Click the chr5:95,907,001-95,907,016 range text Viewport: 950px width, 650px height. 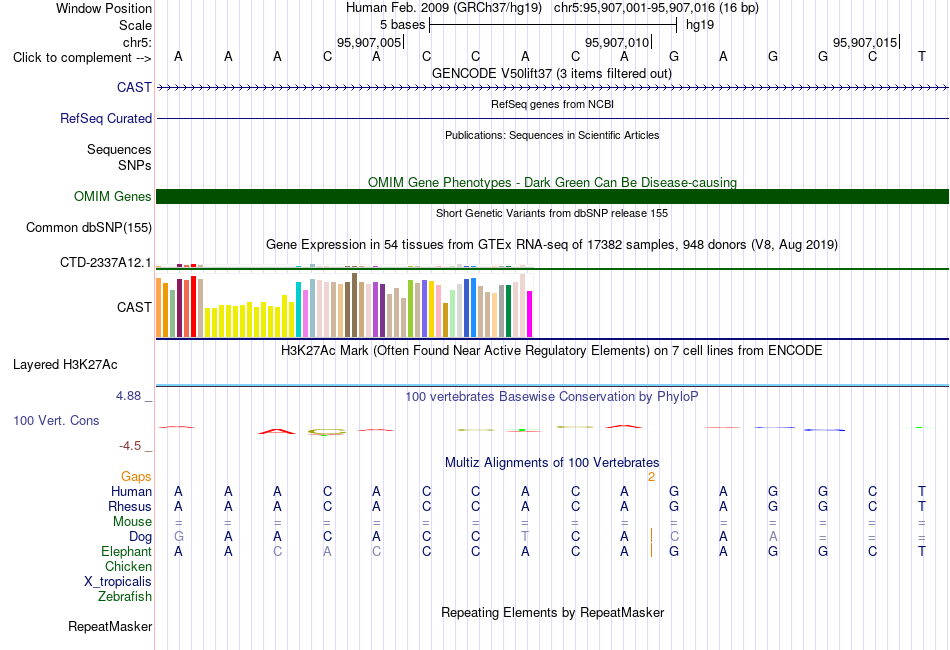coord(656,8)
